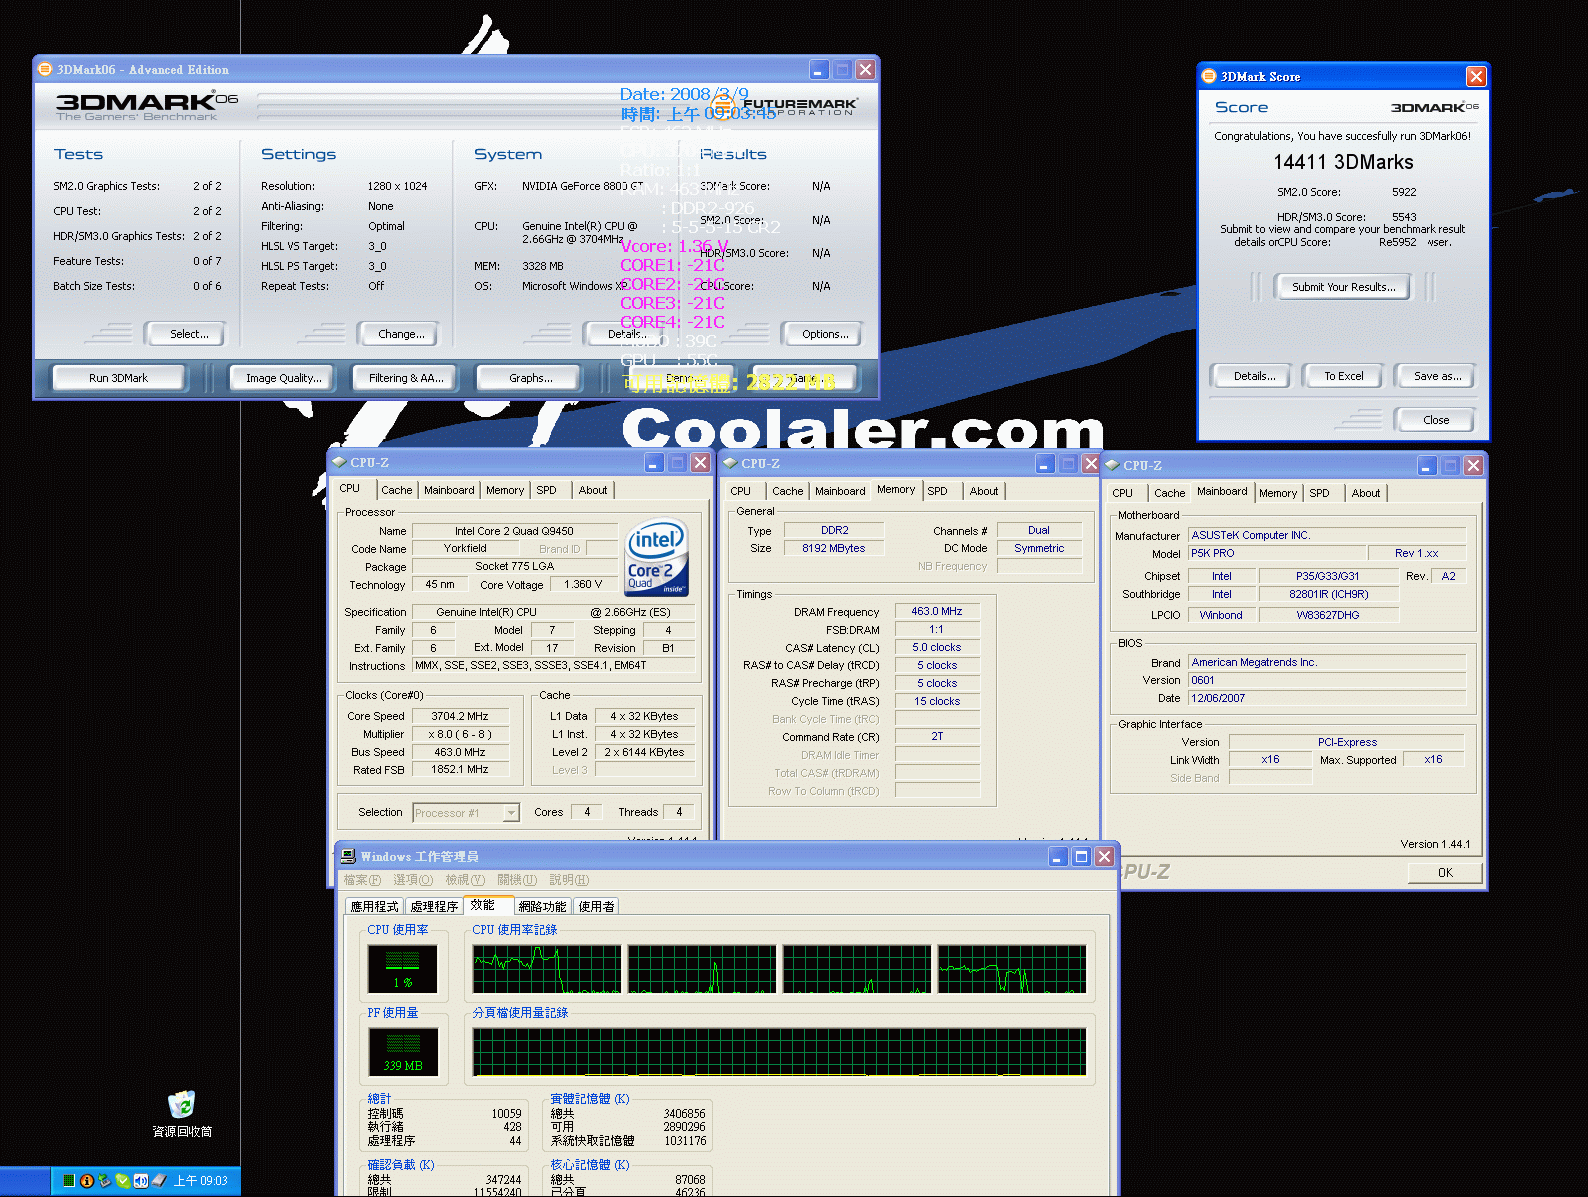Screen dimensions: 1588x1197
Task: Switch to 應用程式 tab in Task Manager
Action: tap(374, 907)
